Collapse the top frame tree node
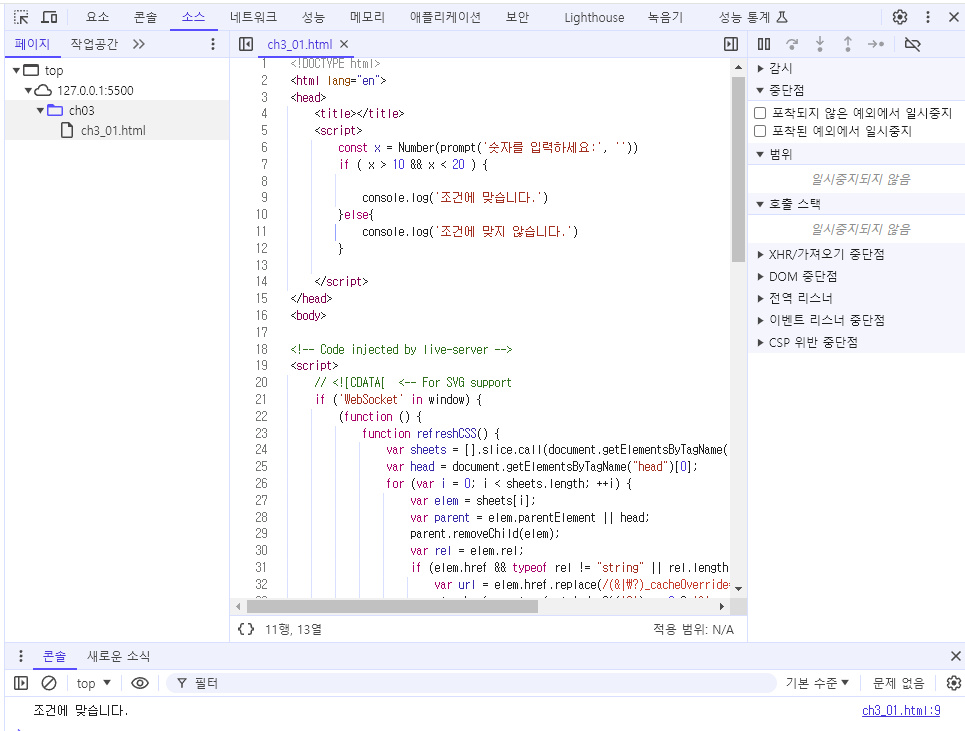This screenshot has height=731, width=965. 17,70
